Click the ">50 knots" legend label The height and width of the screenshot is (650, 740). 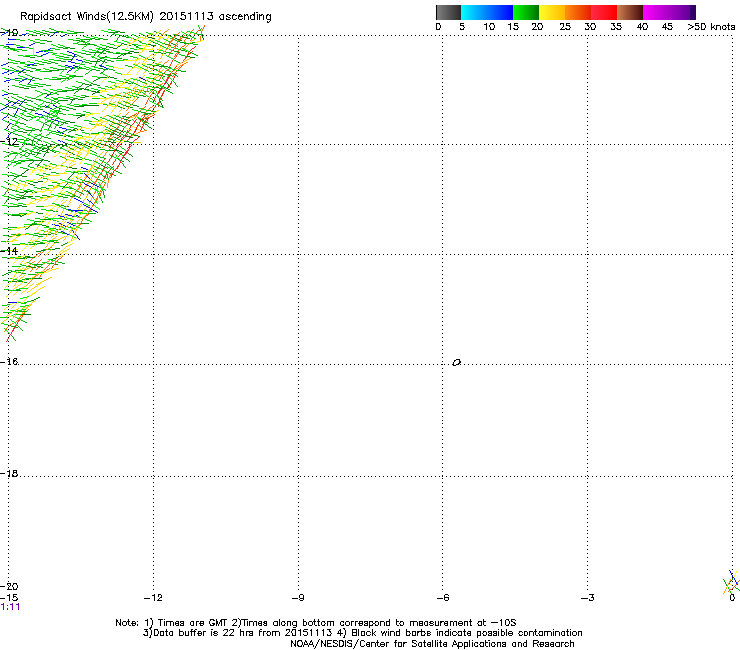[711, 27]
